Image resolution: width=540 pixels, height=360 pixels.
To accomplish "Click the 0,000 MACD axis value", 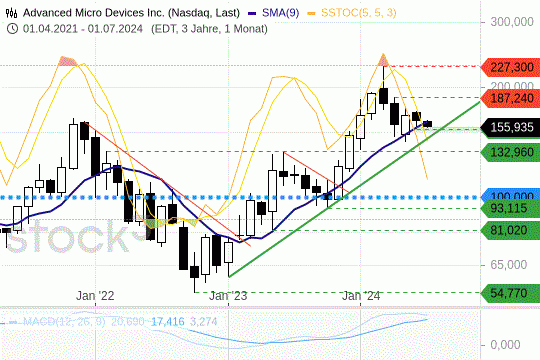I will (505, 345).
